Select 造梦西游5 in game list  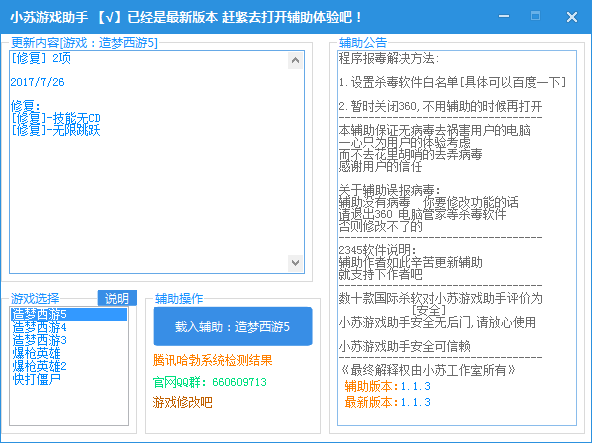69,314
